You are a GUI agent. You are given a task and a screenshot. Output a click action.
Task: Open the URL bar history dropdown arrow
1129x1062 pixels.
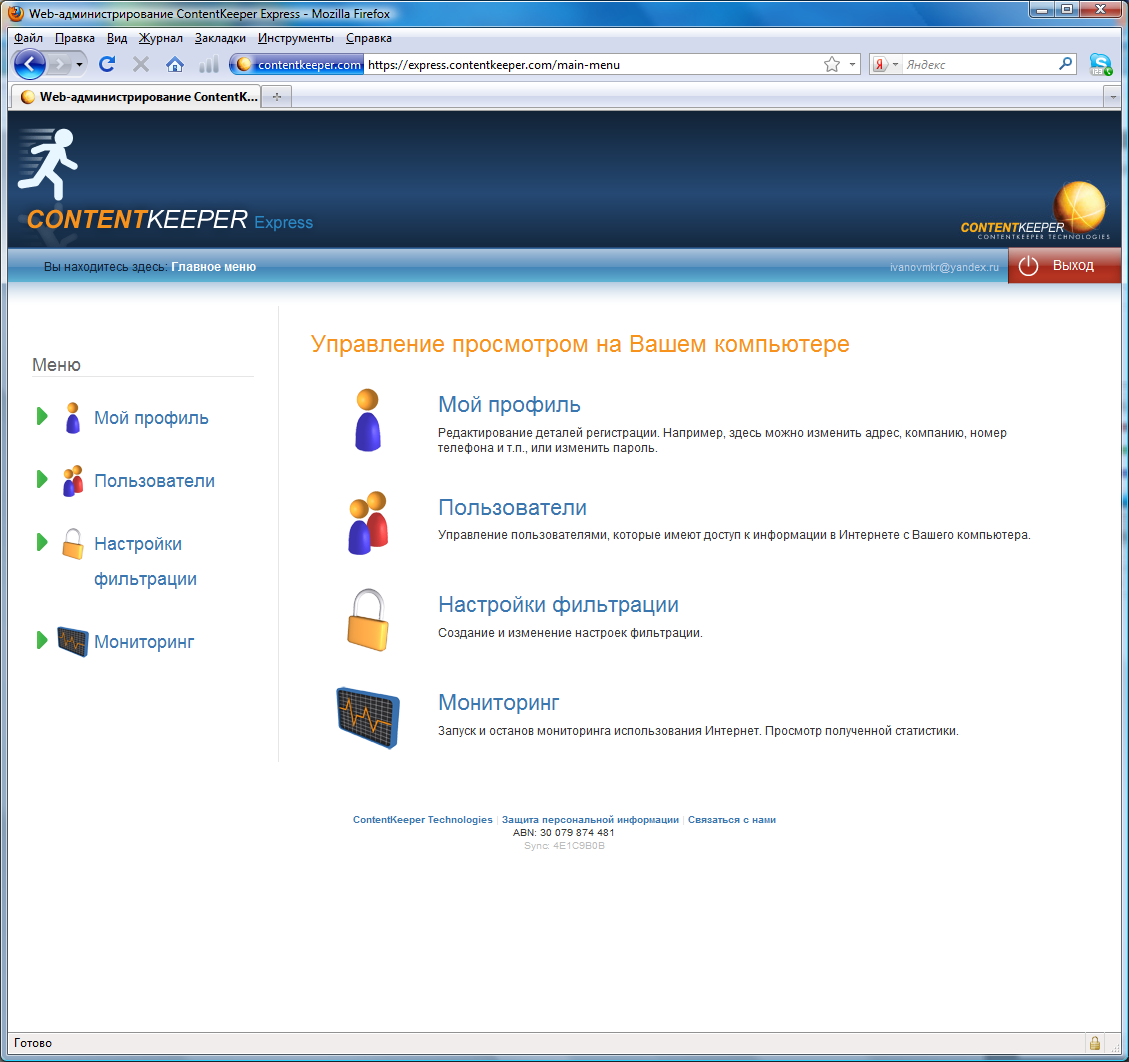853,65
